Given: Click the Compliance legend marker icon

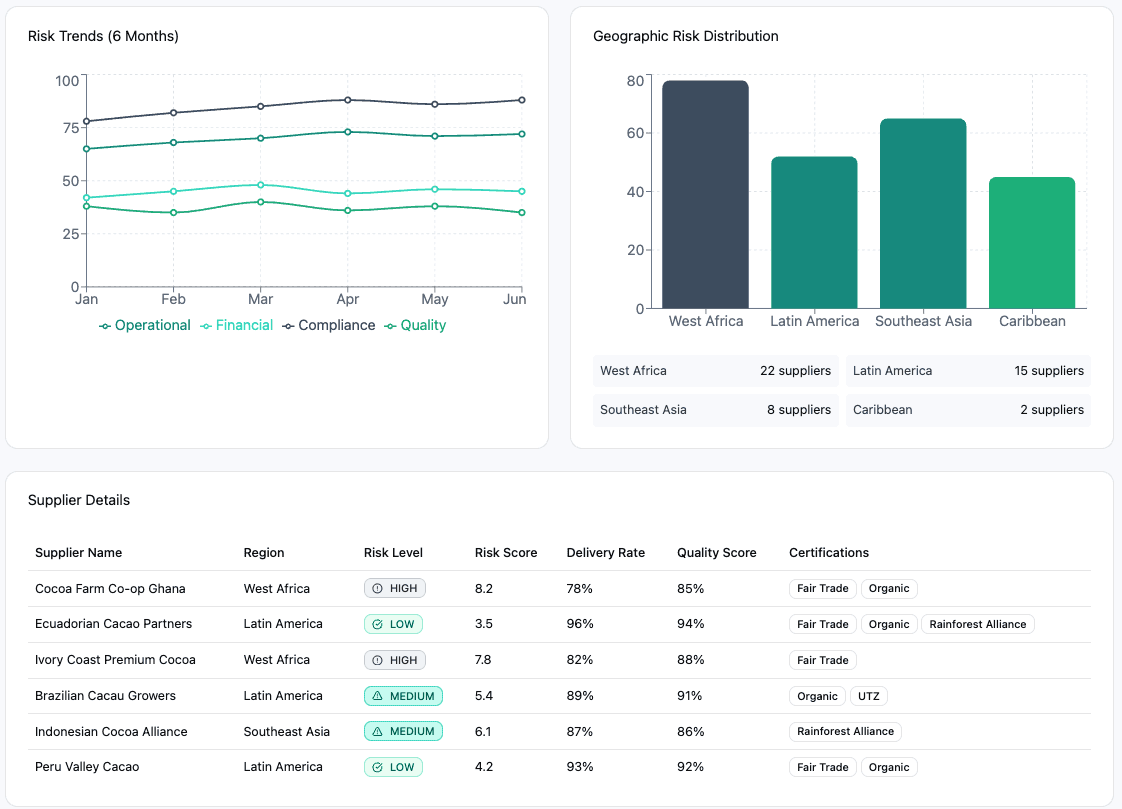Looking at the screenshot, I should pyautogui.click(x=288, y=326).
